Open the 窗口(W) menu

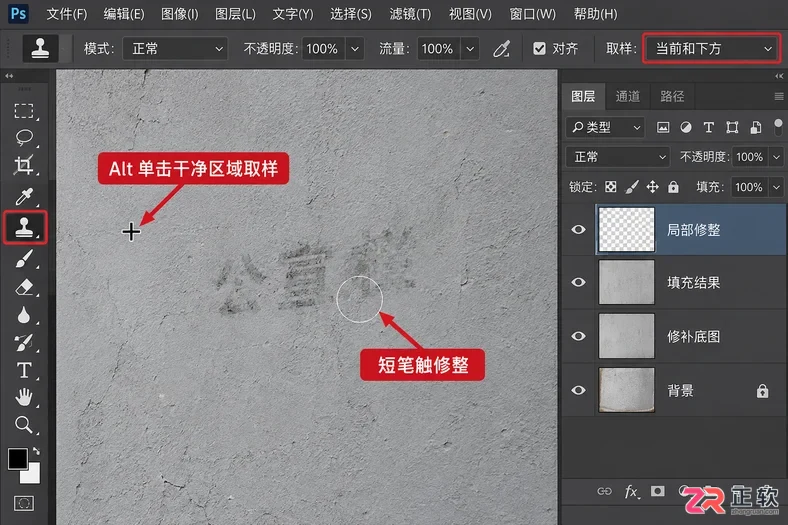pos(532,14)
